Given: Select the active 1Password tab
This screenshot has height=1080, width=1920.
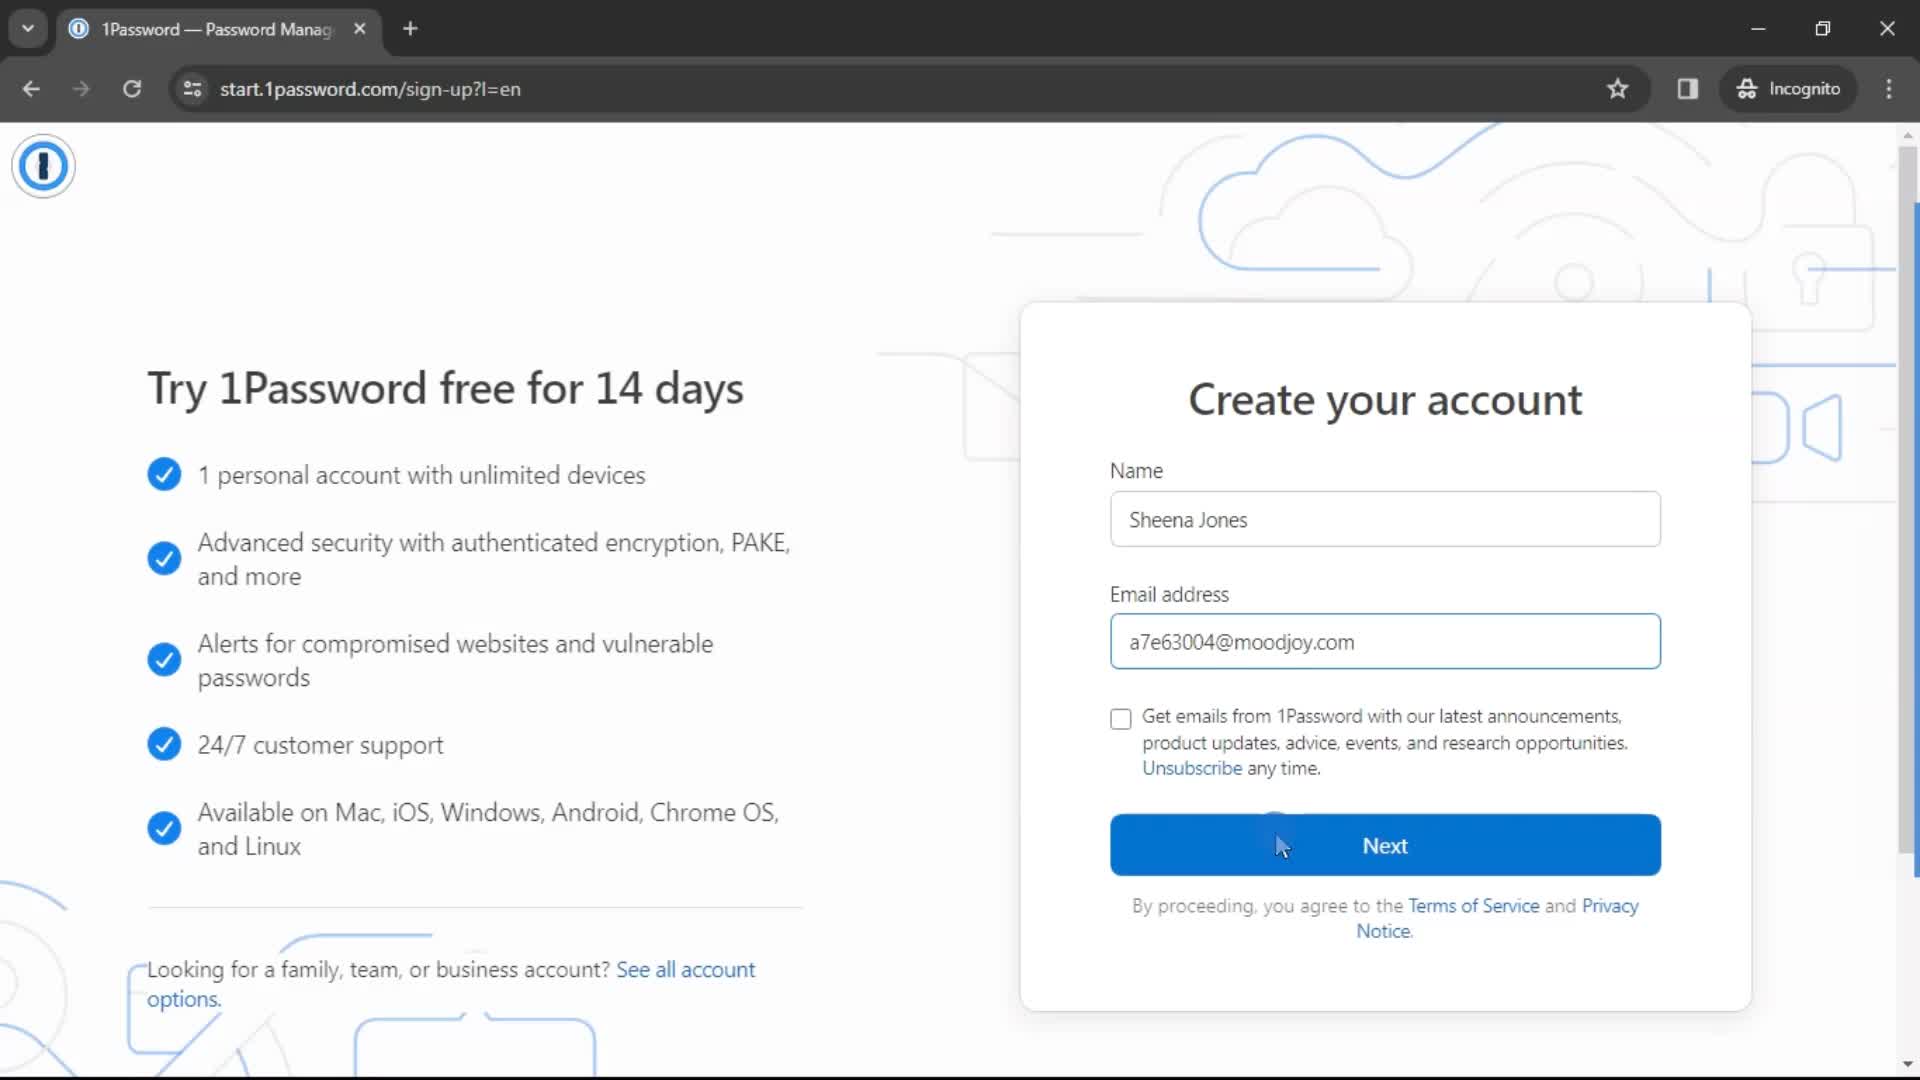Looking at the screenshot, I should [216, 28].
